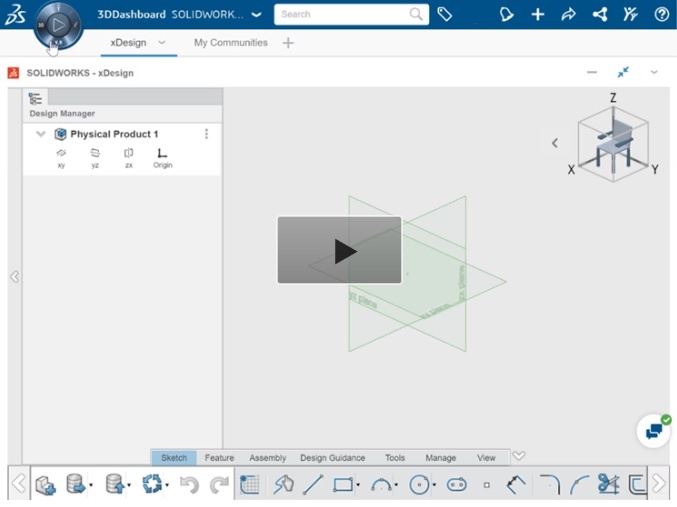Switch to My Communities tab
This screenshot has width=677, height=507.
point(231,42)
